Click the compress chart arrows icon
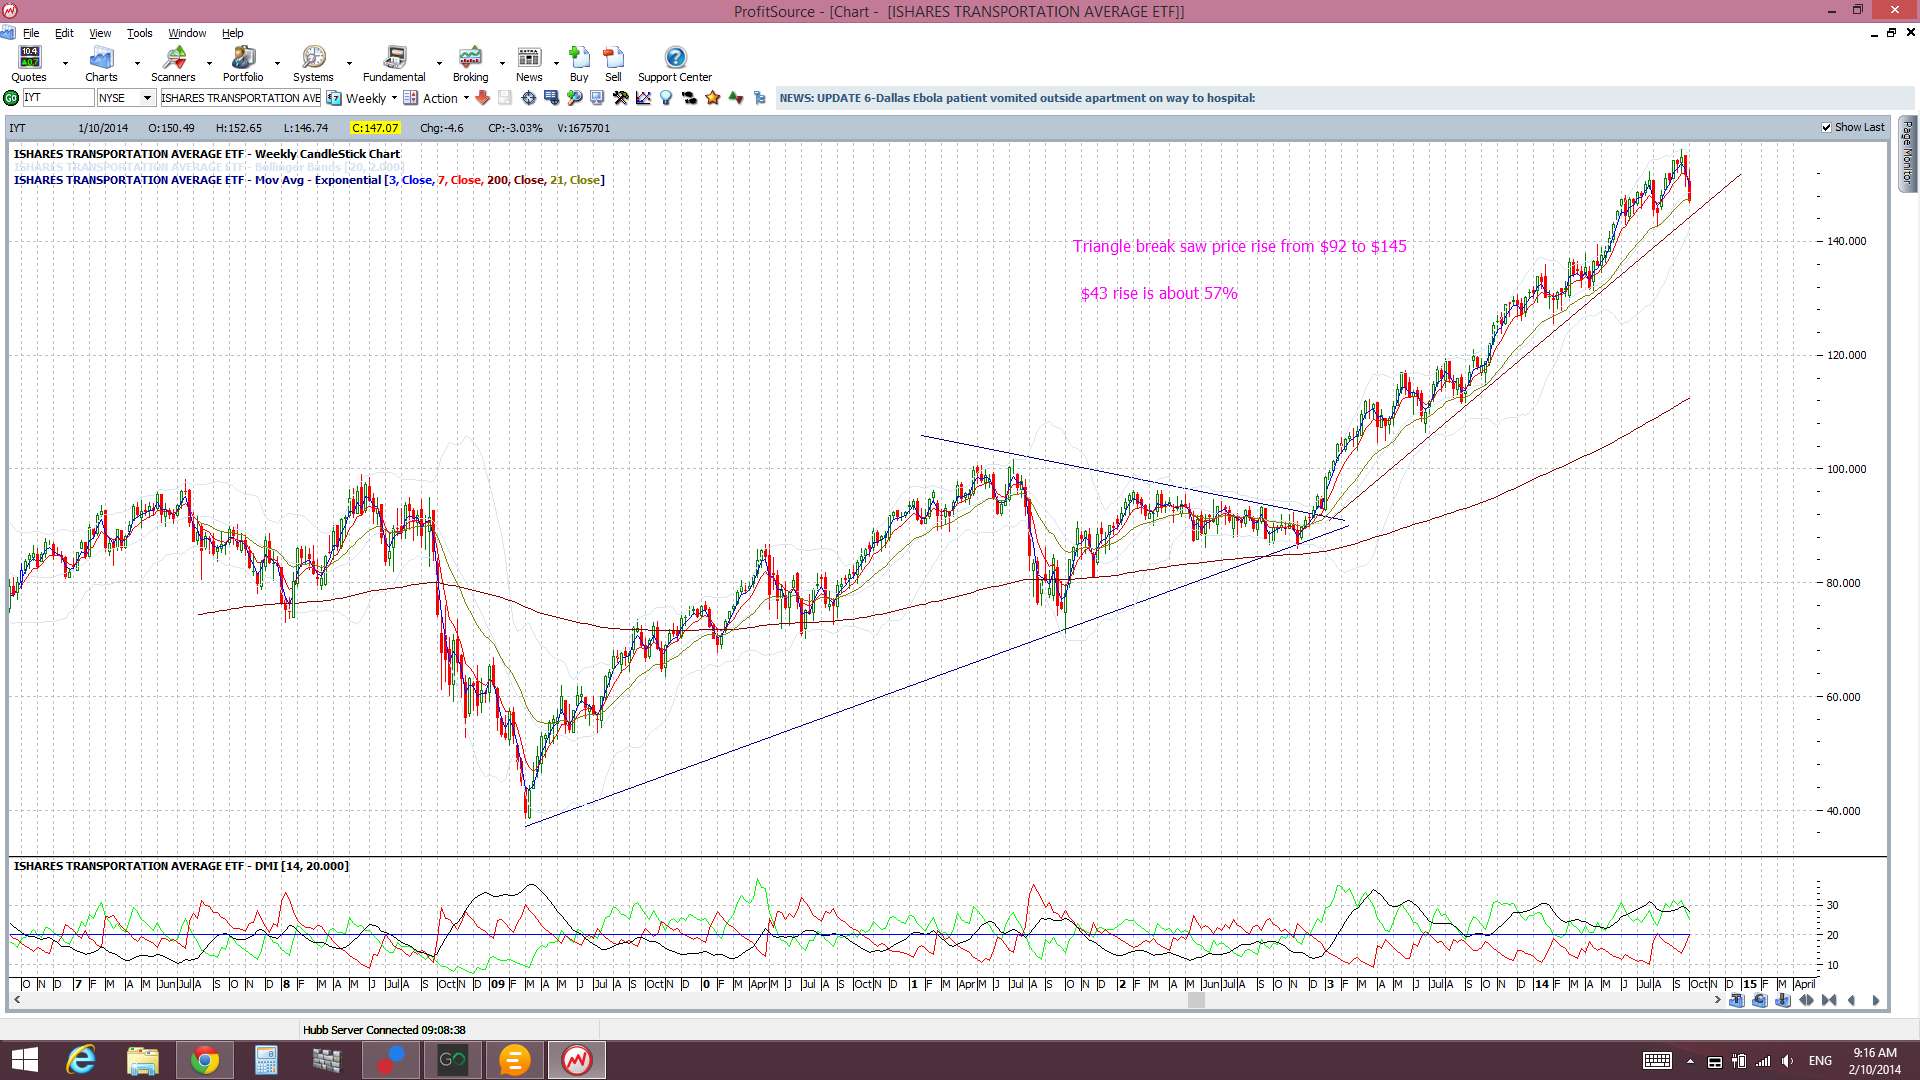This screenshot has height=1080, width=1920. 1829,1000
